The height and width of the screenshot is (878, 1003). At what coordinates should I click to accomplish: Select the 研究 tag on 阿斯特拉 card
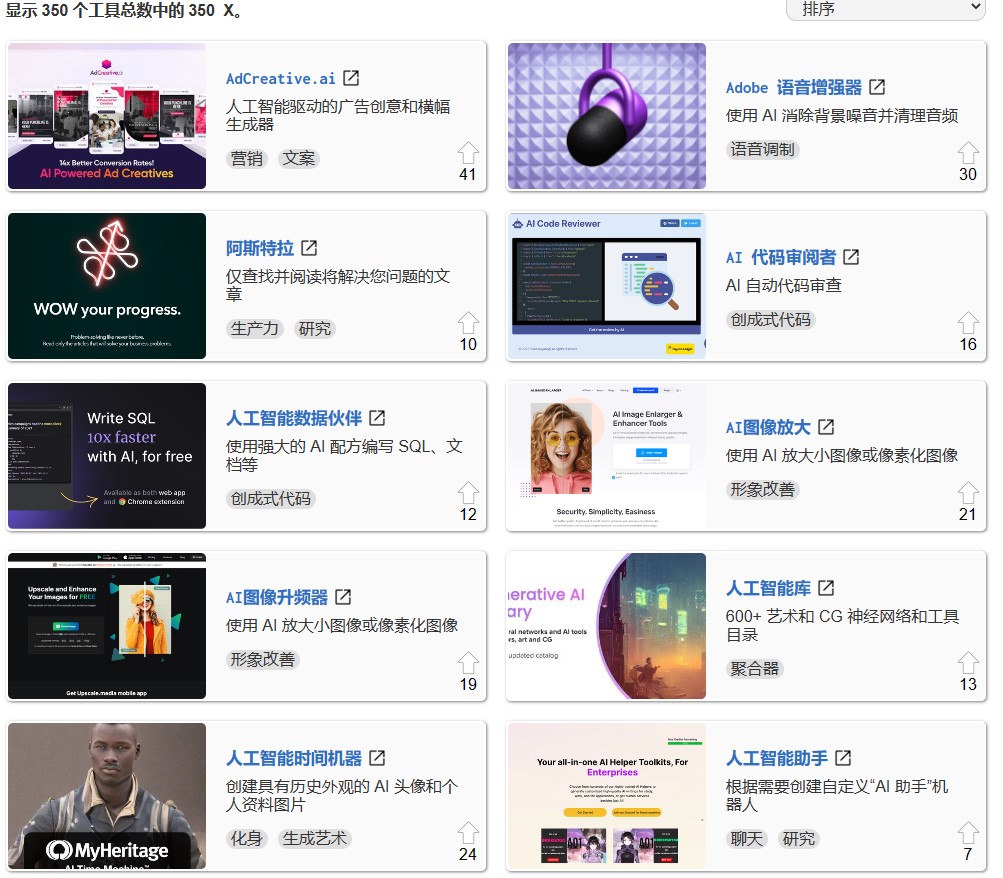pos(315,329)
